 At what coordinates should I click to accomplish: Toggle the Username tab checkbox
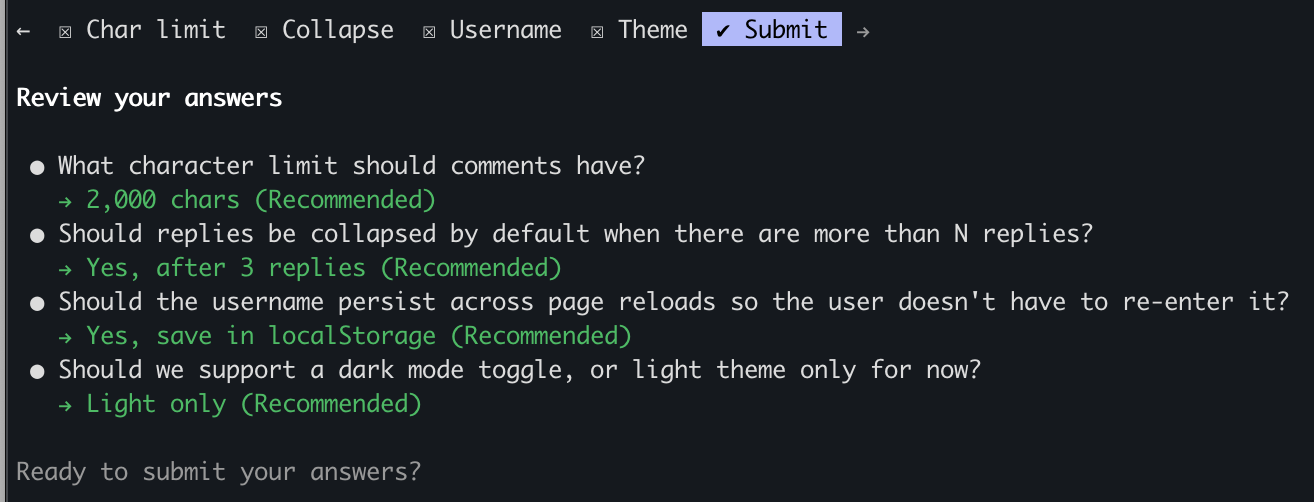[x=429, y=31]
